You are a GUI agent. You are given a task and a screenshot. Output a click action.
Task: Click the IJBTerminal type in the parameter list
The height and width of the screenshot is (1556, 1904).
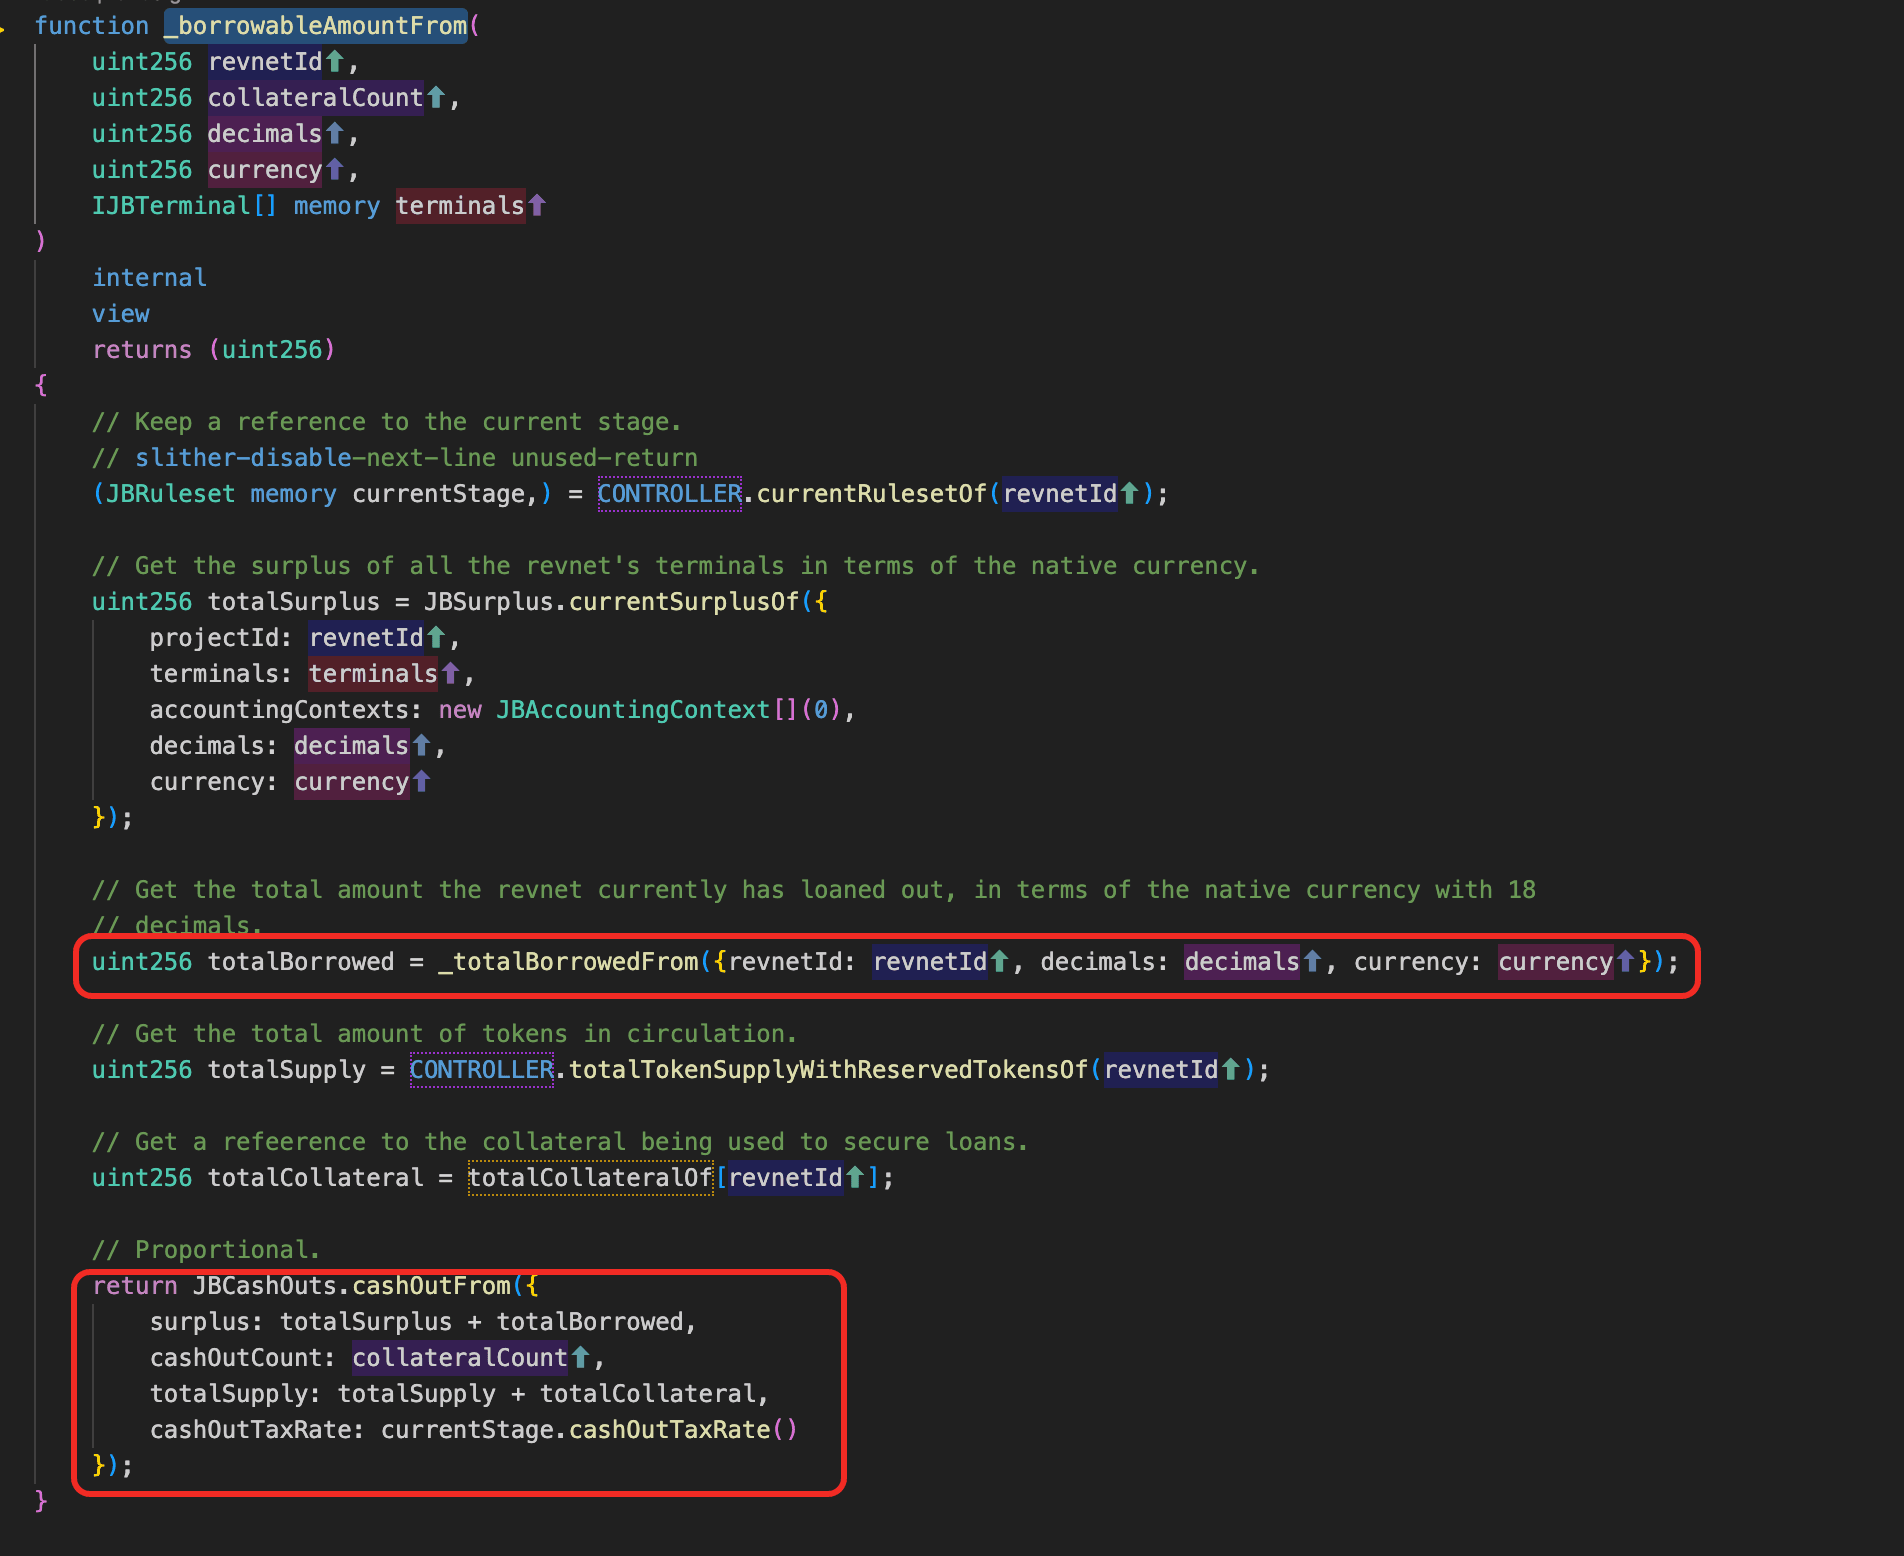click(170, 206)
